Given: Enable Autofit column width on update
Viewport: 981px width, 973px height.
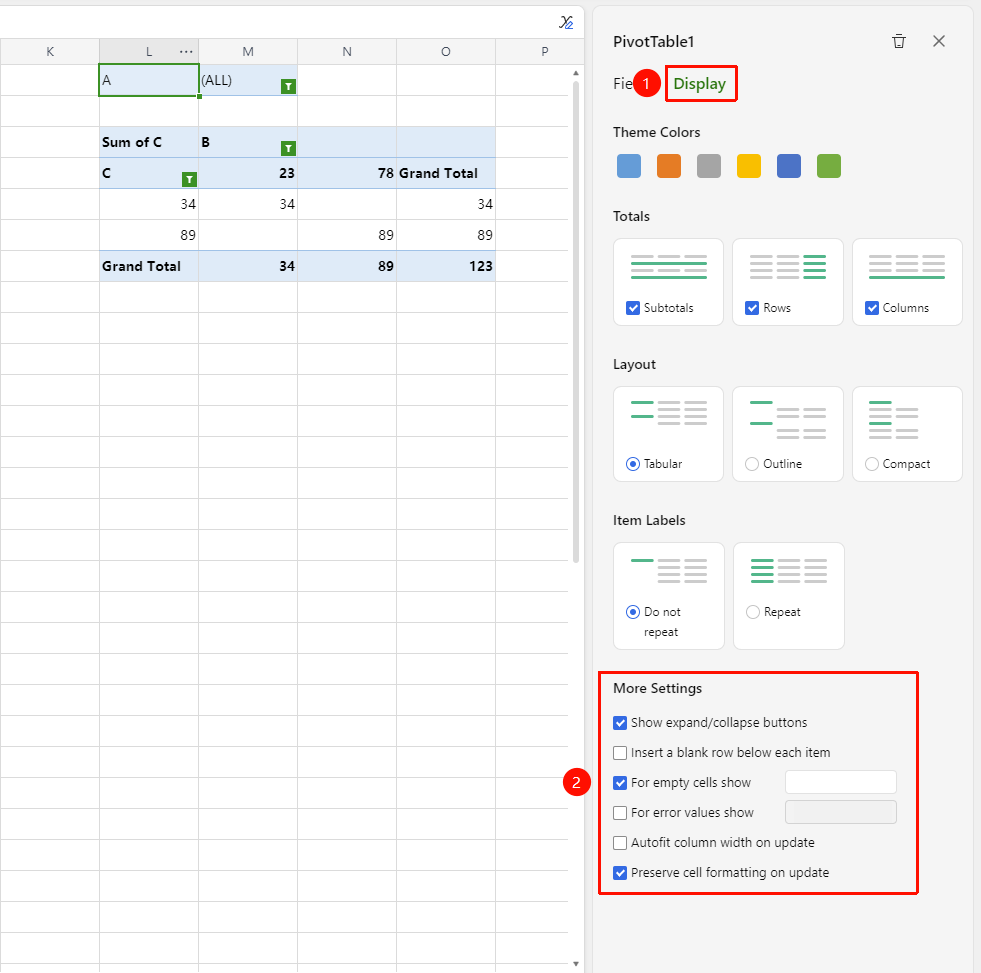Looking at the screenshot, I should (x=620, y=843).
